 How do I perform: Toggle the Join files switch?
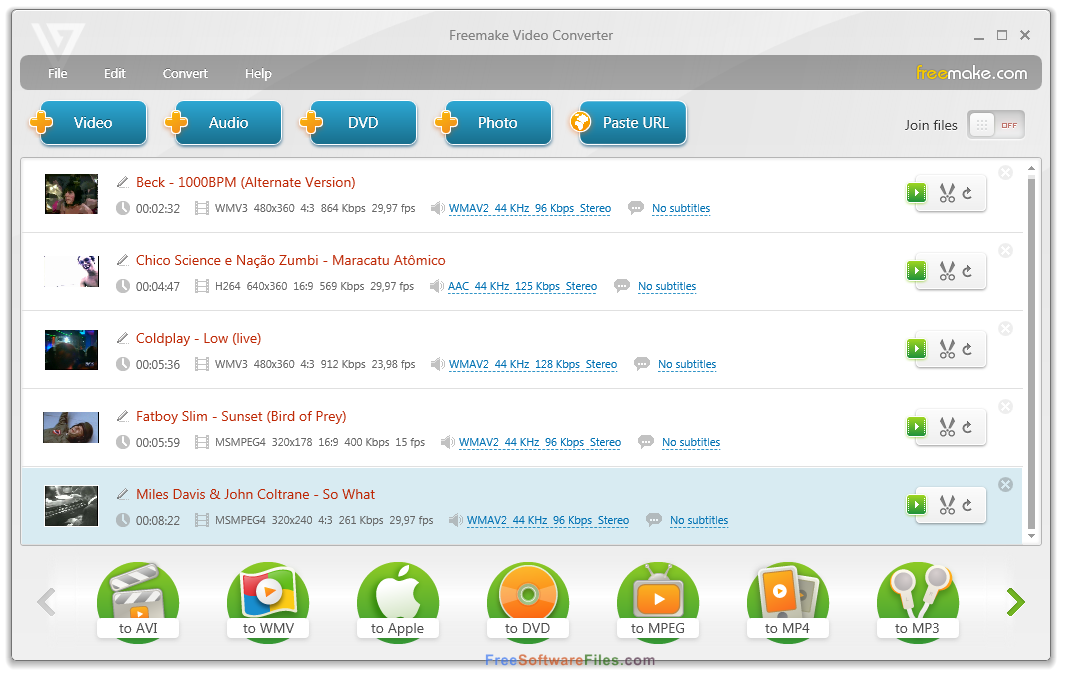pyautogui.click(x=996, y=125)
